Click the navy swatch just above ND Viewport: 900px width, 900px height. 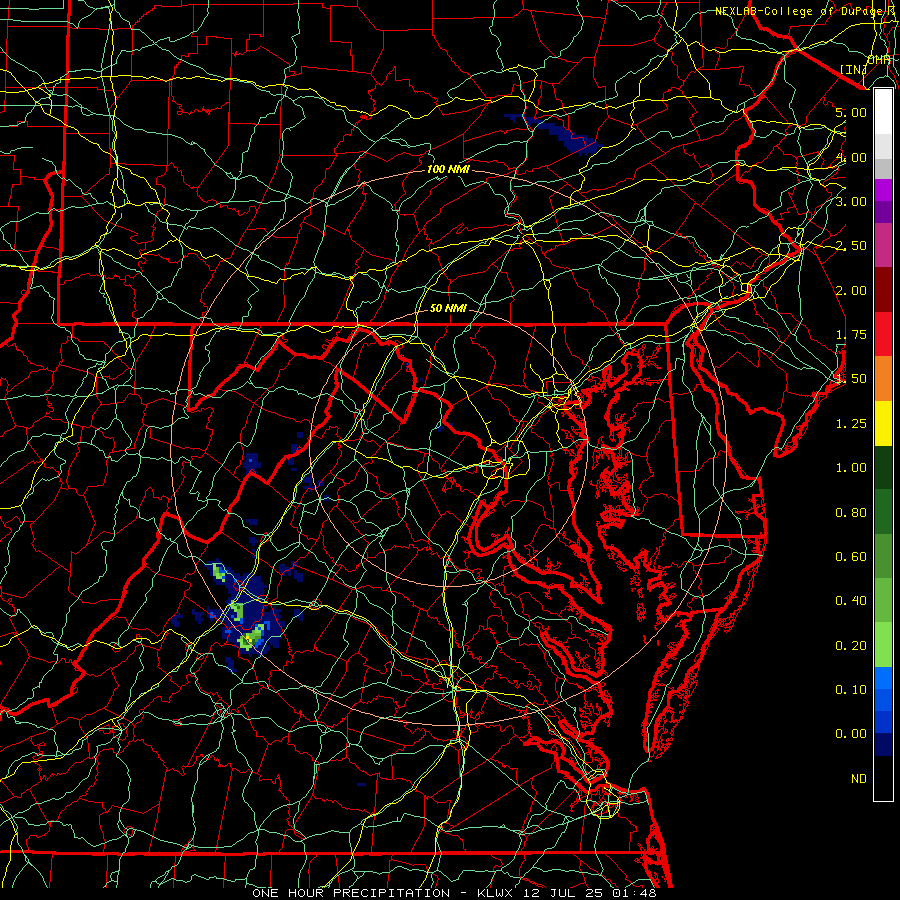tap(883, 745)
